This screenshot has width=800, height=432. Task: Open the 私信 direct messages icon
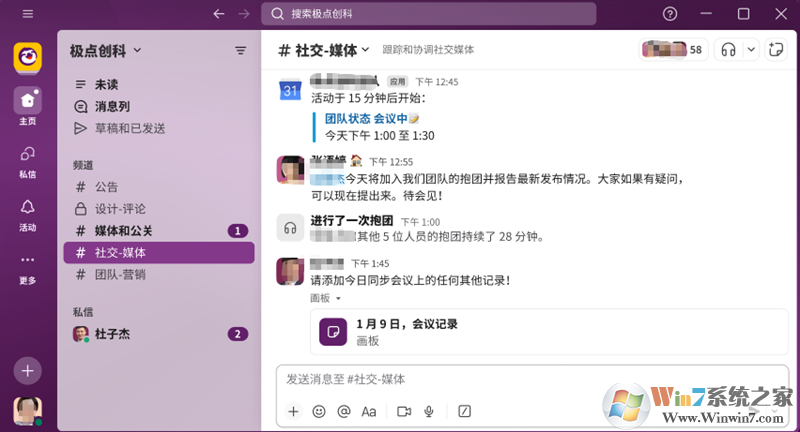pos(28,154)
